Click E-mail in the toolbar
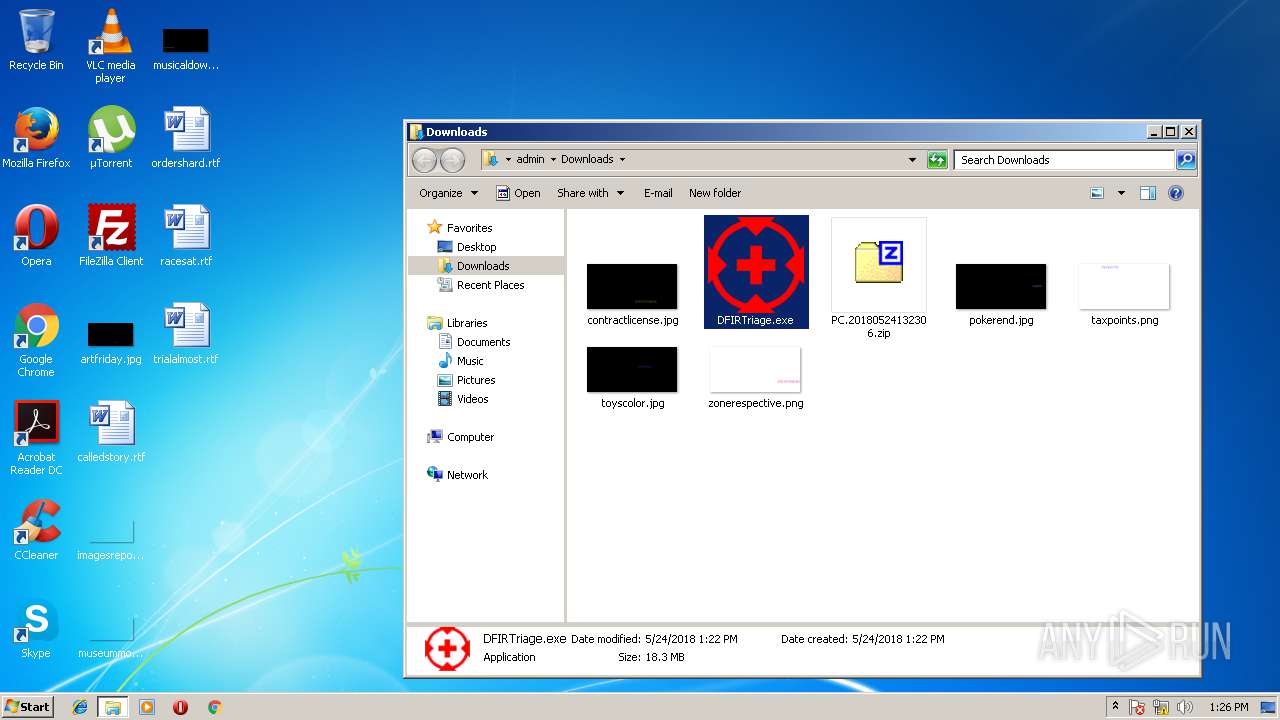Screen dimensions: 1280x720 click(658, 193)
